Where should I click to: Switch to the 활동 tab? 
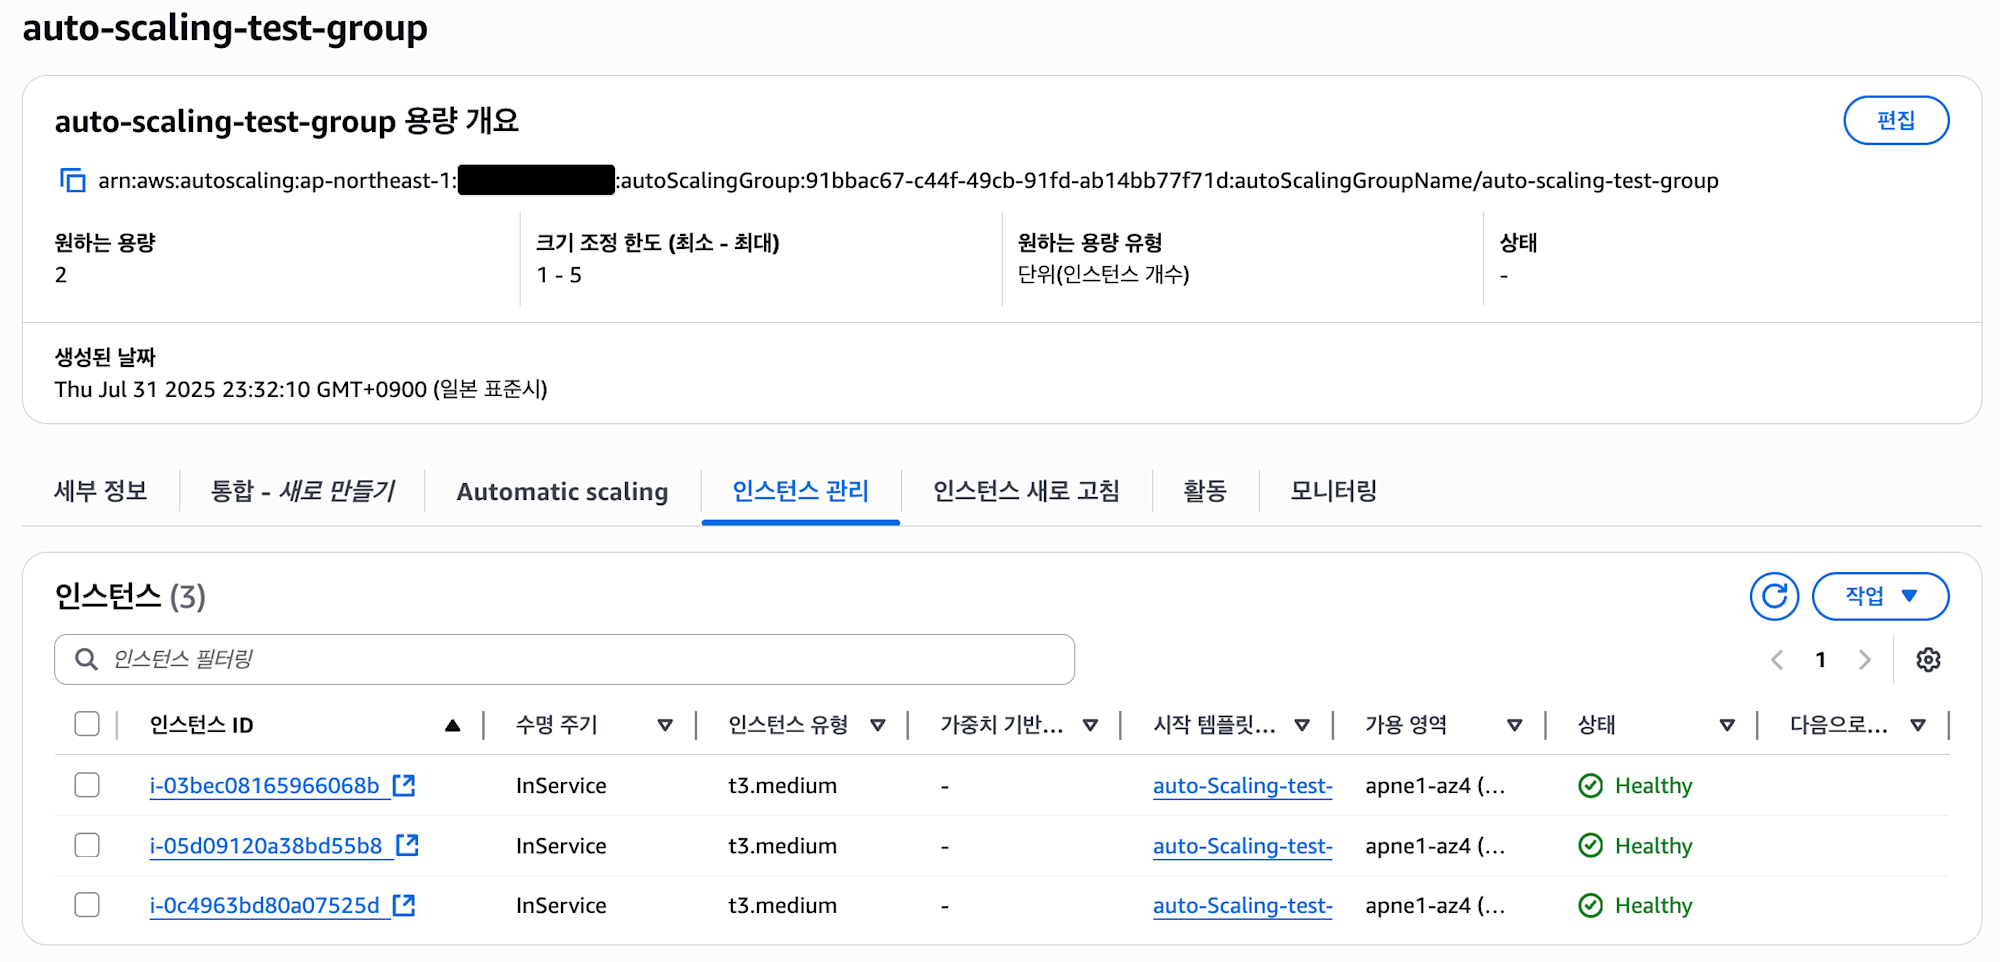pos(1205,491)
